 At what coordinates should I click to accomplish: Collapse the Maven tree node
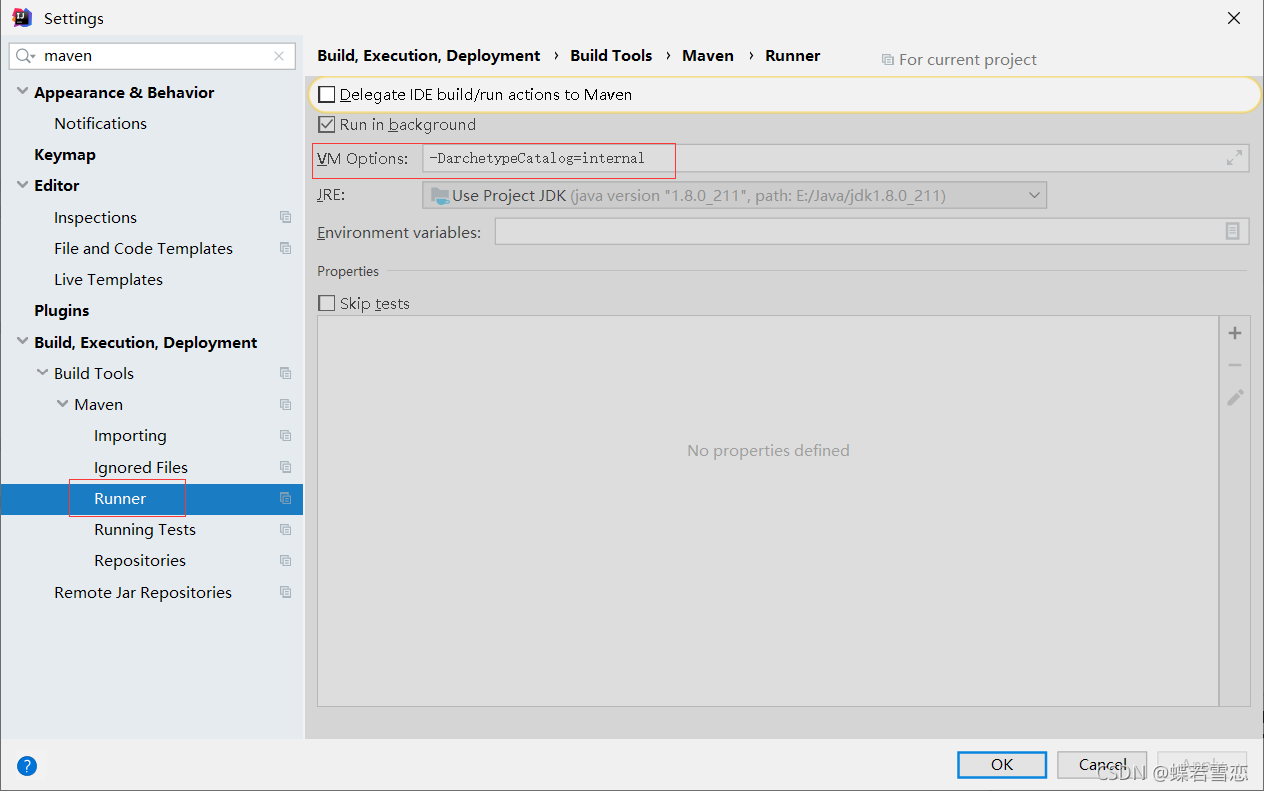click(x=62, y=404)
